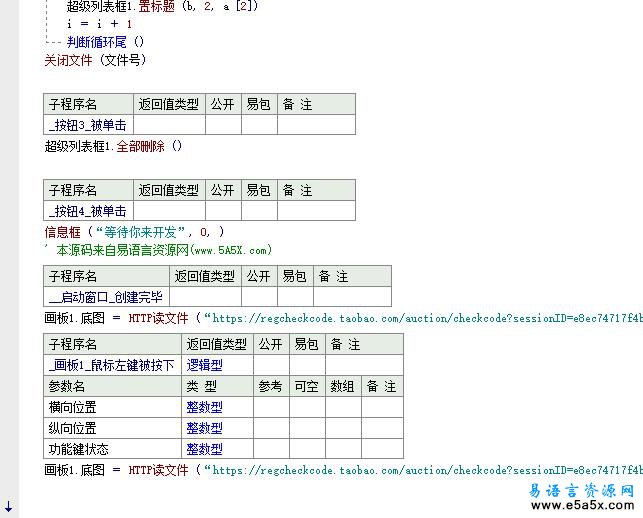Click the HTTP读文件 line under __启动窗口_创建完毕 table
Screen dimensions: 643x518
[x=343, y=318]
